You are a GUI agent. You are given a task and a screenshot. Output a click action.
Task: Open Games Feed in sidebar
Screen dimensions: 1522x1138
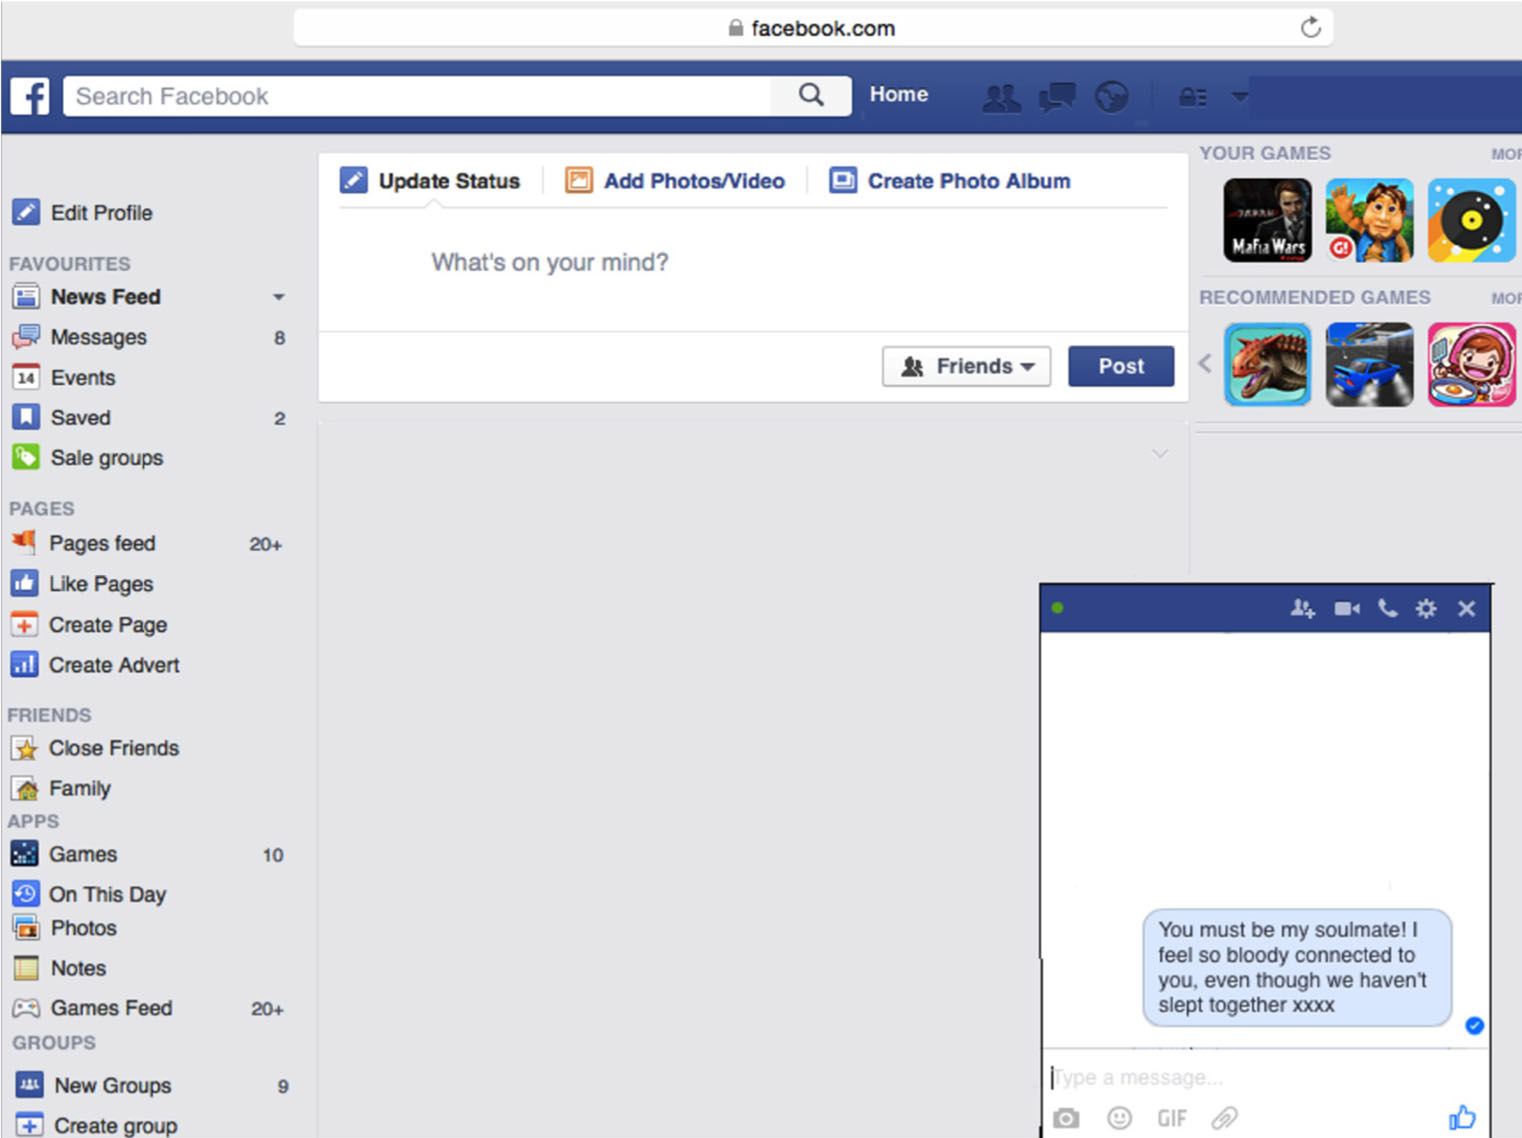(x=92, y=1008)
